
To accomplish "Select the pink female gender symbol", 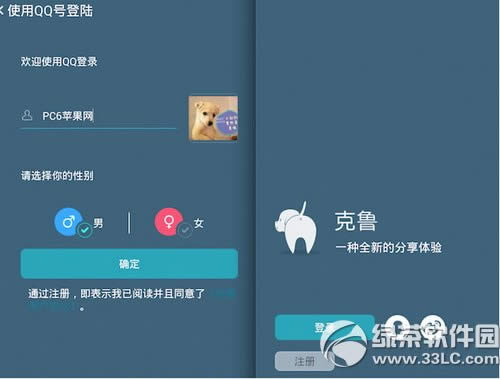I will 169,222.
